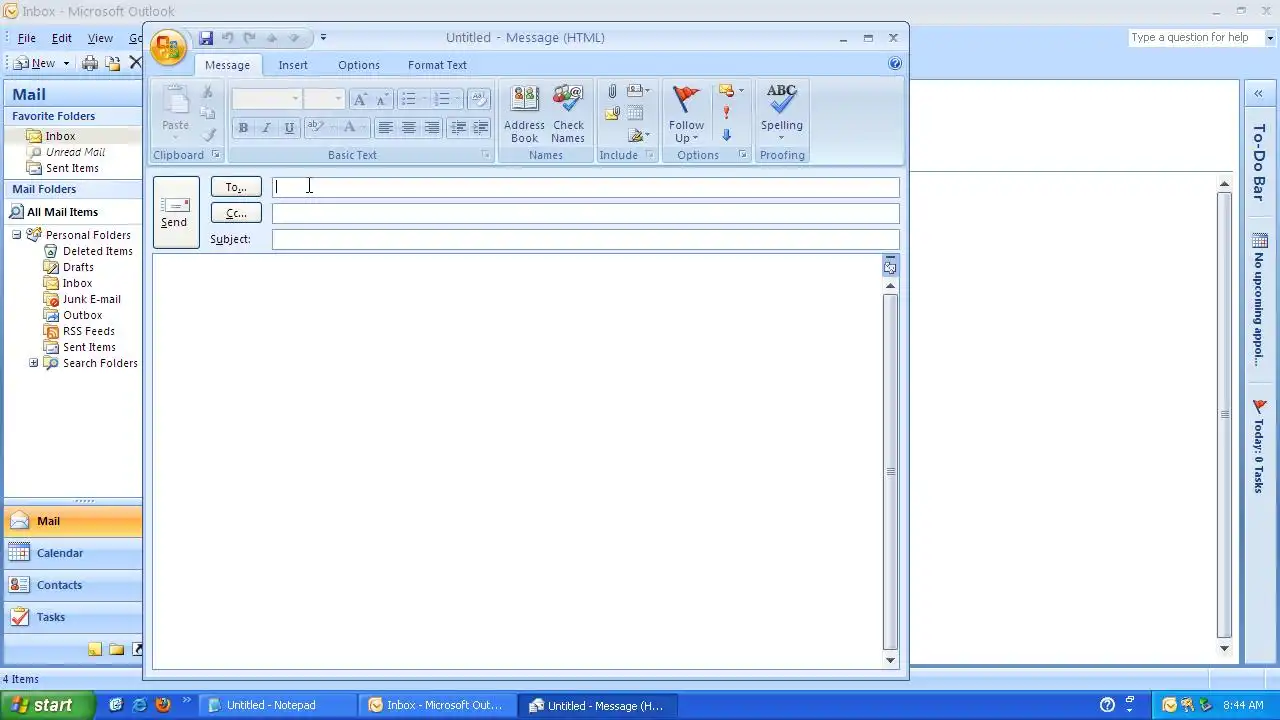Open the font name dropdown
This screenshot has height=720, width=1280.
[x=295, y=98]
